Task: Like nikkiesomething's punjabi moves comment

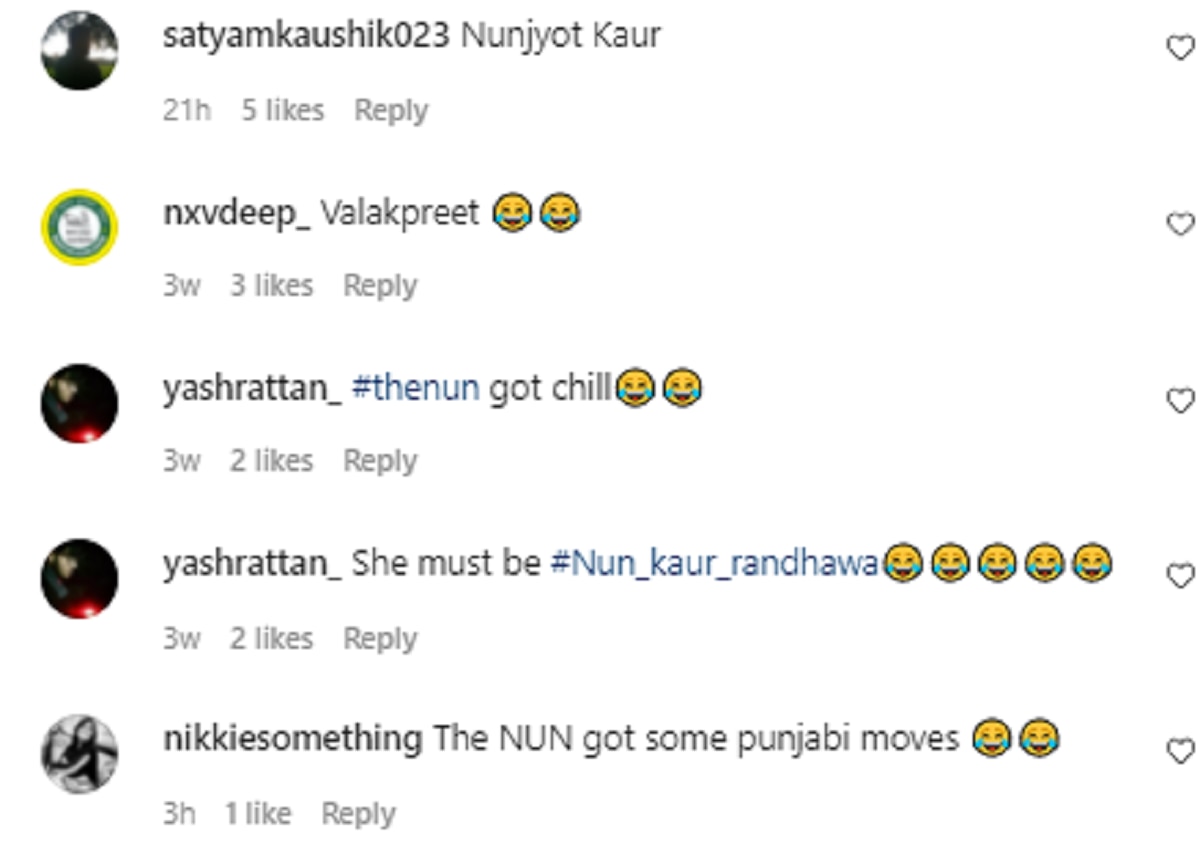Action: click(1181, 751)
